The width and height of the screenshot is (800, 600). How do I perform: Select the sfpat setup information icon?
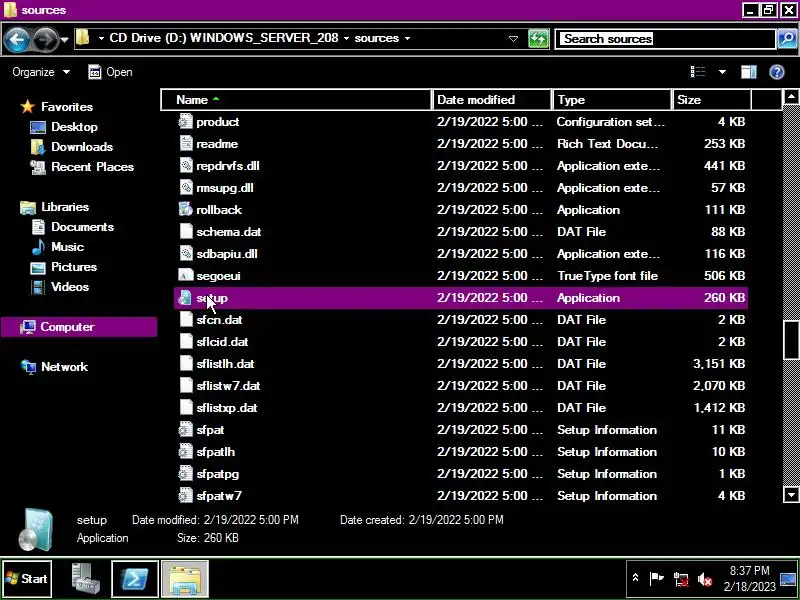pyautogui.click(x=186, y=430)
